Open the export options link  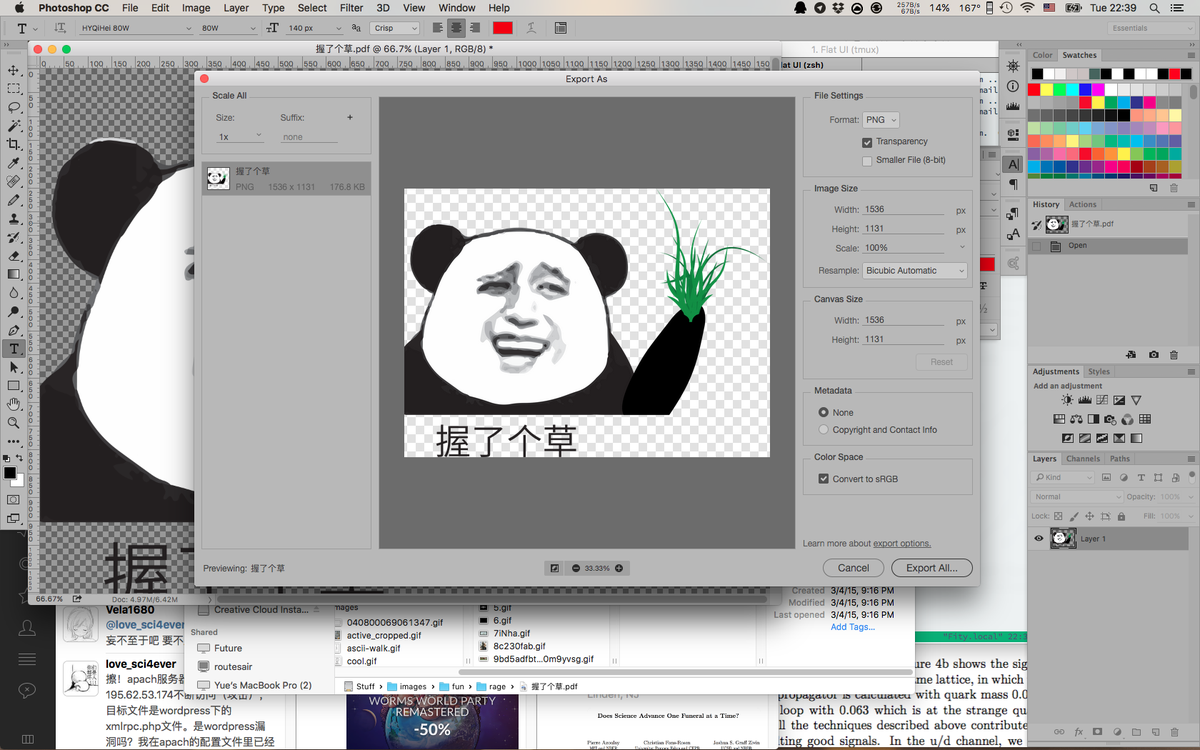[x=901, y=544]
